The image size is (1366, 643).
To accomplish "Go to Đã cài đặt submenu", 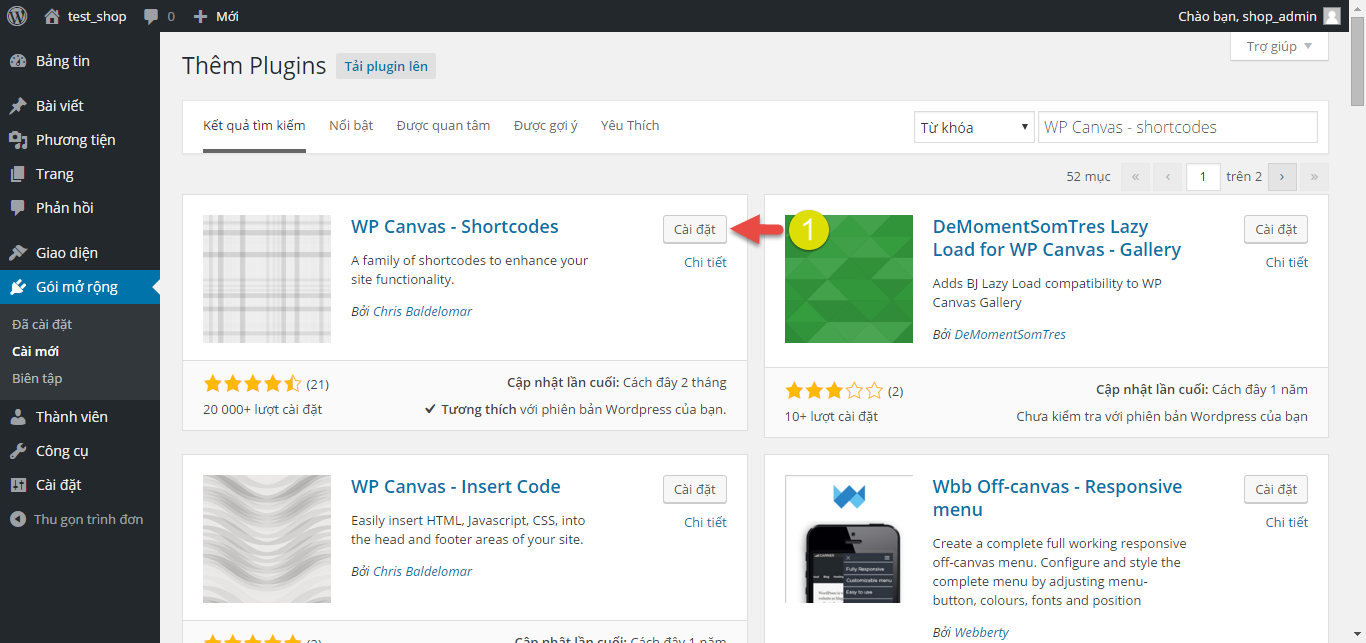I will coord(42,324).
